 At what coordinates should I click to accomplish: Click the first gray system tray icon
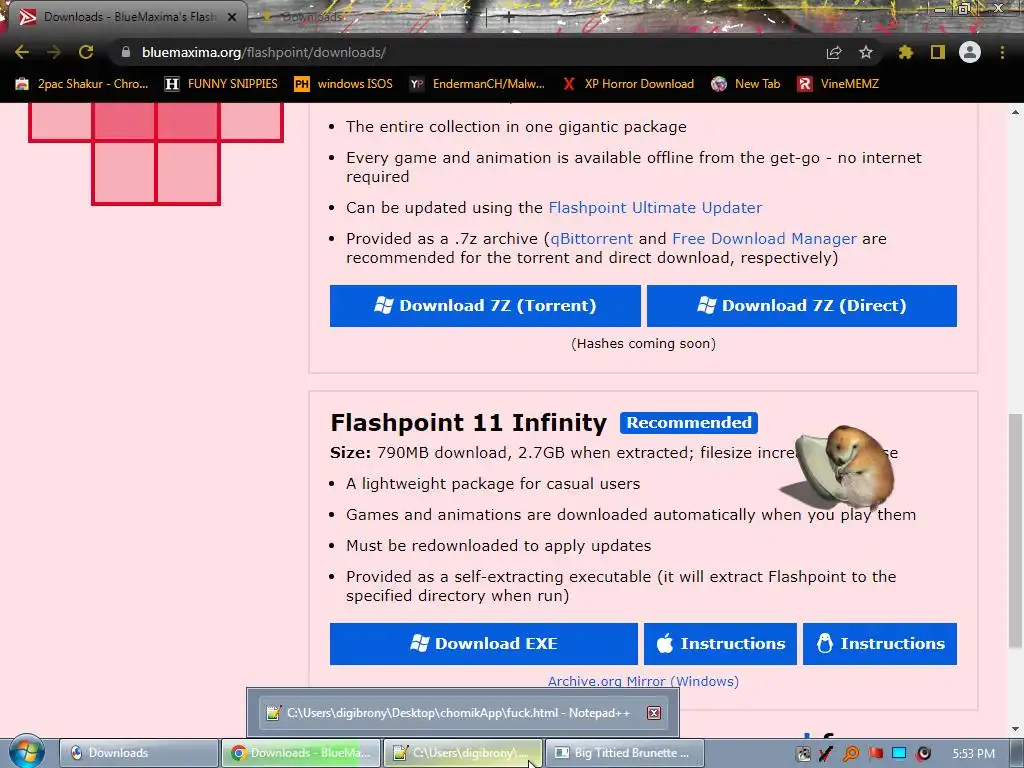(803, 754)
